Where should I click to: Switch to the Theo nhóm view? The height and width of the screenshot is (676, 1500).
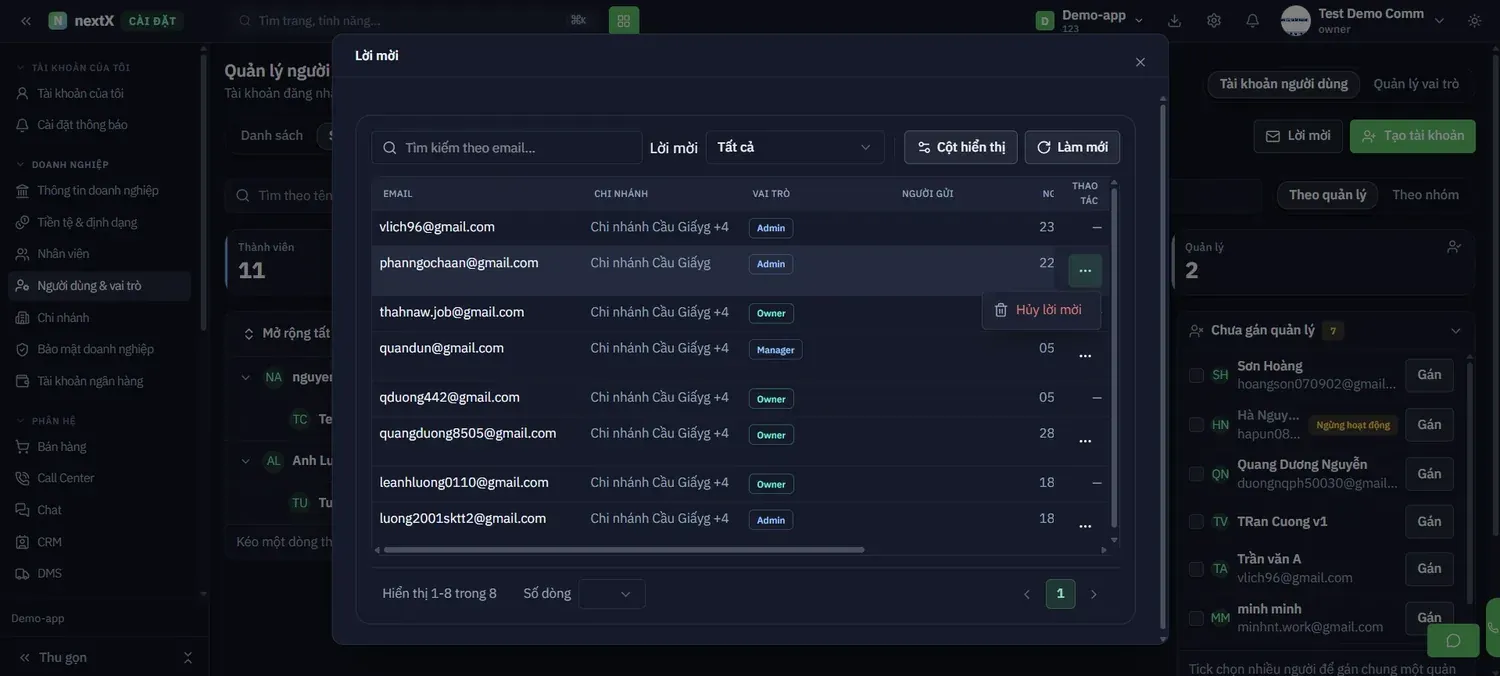point(1426,195)
